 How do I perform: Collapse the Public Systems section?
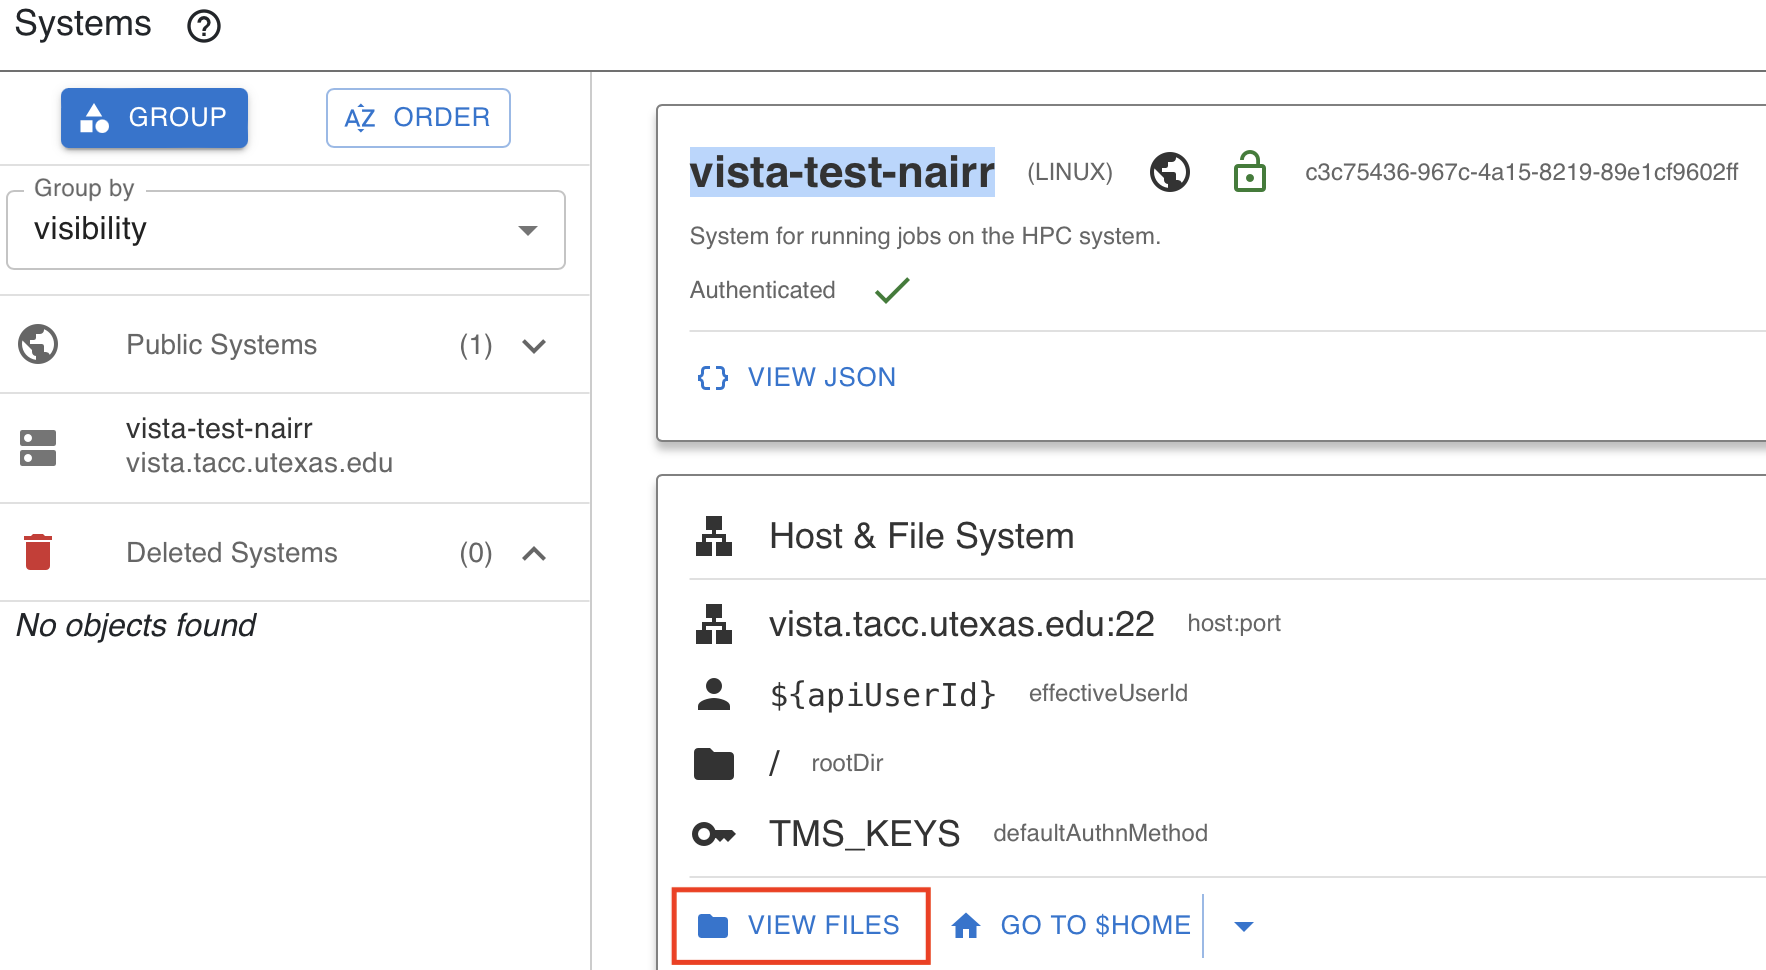pyautogui.click(x=534, y=345)
